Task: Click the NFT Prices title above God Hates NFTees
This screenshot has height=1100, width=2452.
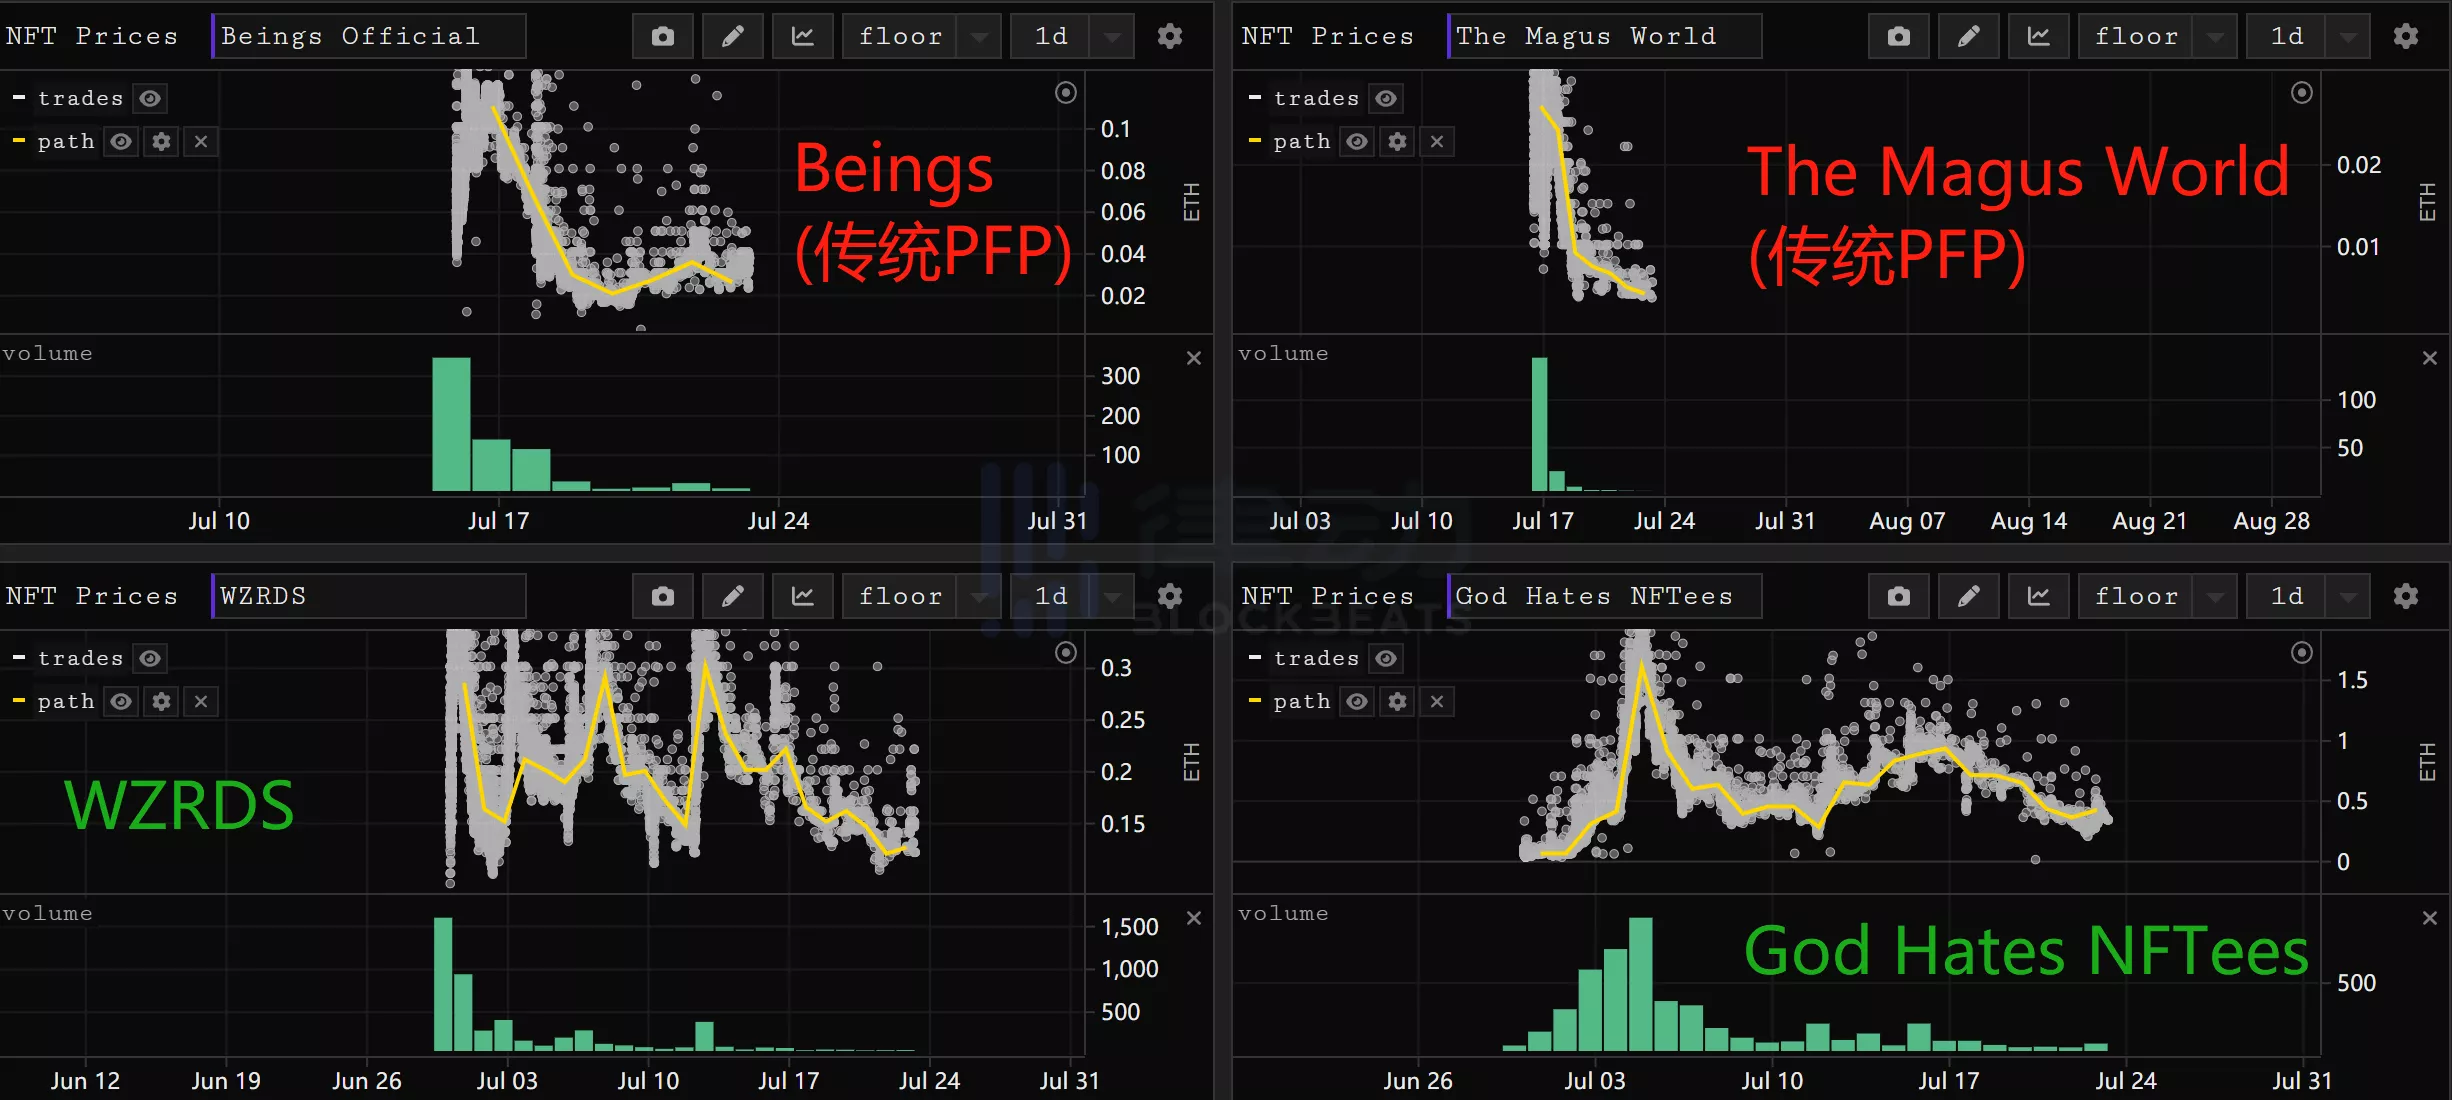Action: (x=1328, y=597)
